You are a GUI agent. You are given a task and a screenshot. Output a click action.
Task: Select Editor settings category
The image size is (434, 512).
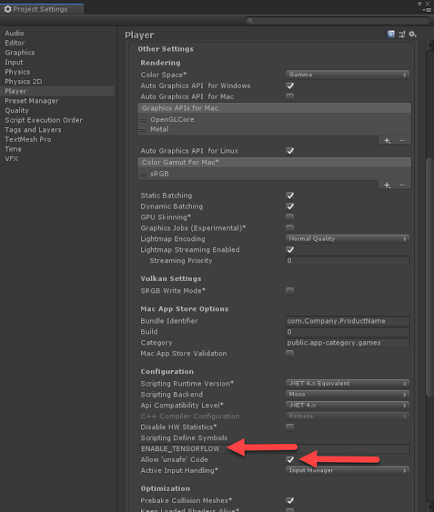pyautogui.click(x=15, y=43)
